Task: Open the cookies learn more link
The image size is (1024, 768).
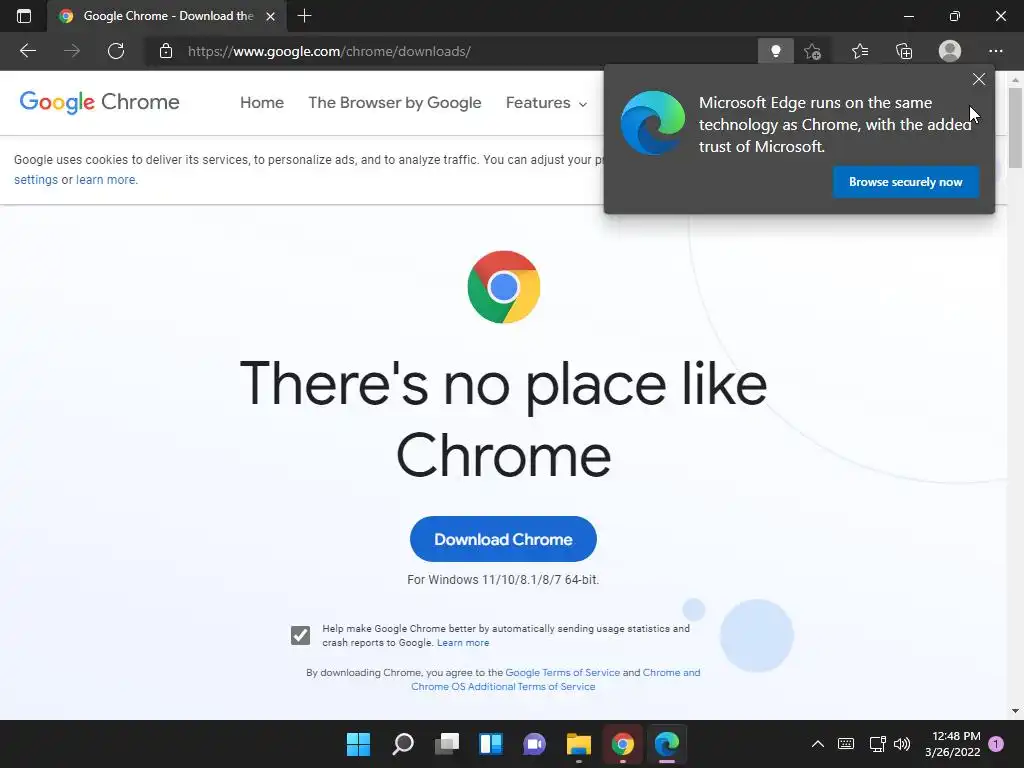Action: (106, 180)
